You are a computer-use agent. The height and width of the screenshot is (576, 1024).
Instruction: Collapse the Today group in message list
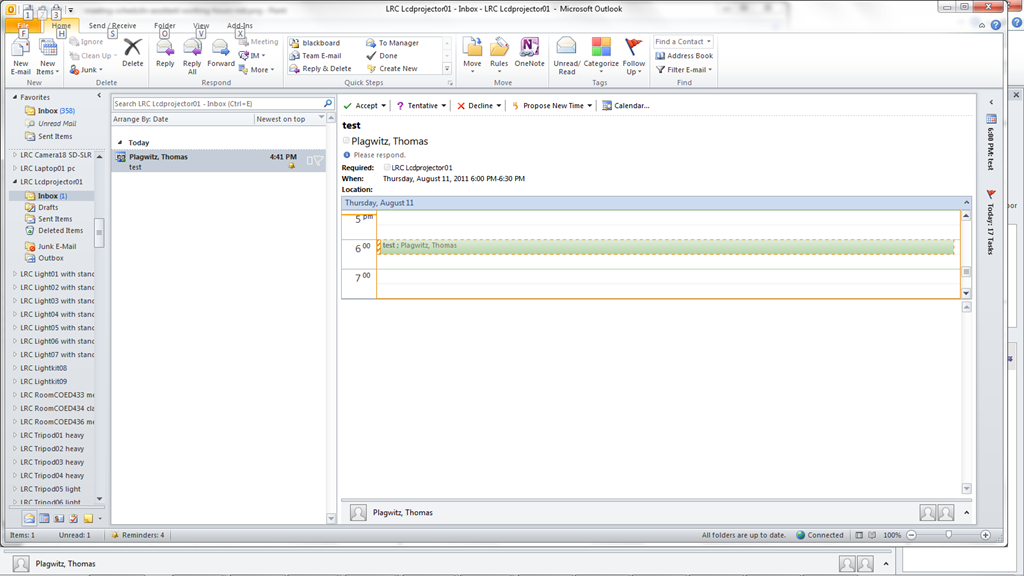pos(120,143)
